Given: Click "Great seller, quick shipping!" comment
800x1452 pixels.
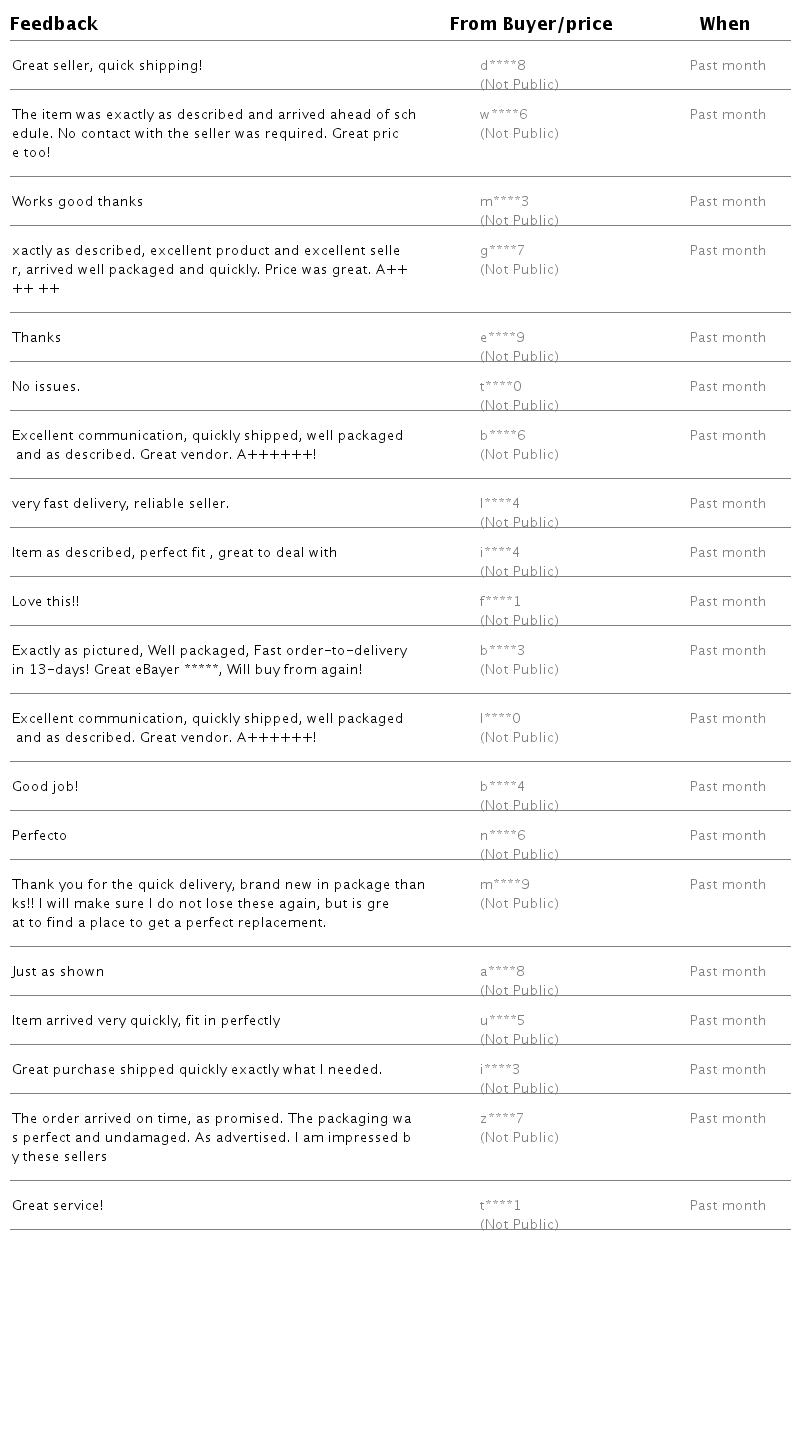Looking at the screenshot, I should (x=107, y=66).
